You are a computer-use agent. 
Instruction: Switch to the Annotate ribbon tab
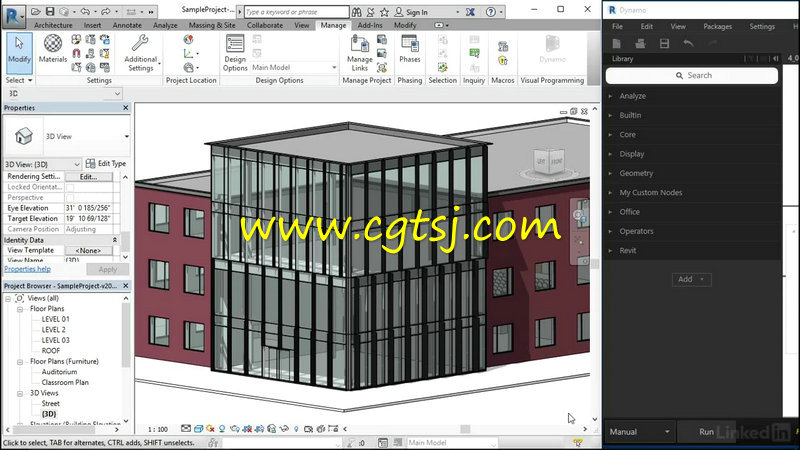(127, 25)
